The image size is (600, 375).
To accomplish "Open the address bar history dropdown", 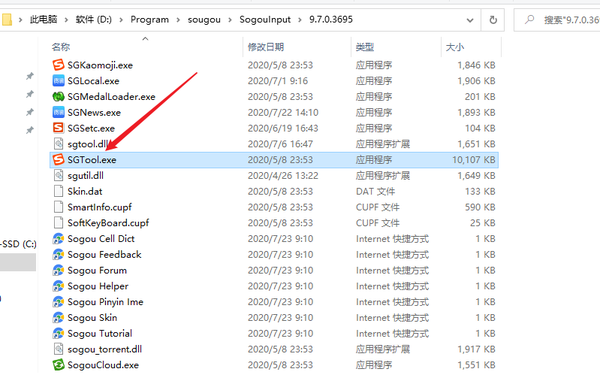I will (x=470, y=20).
